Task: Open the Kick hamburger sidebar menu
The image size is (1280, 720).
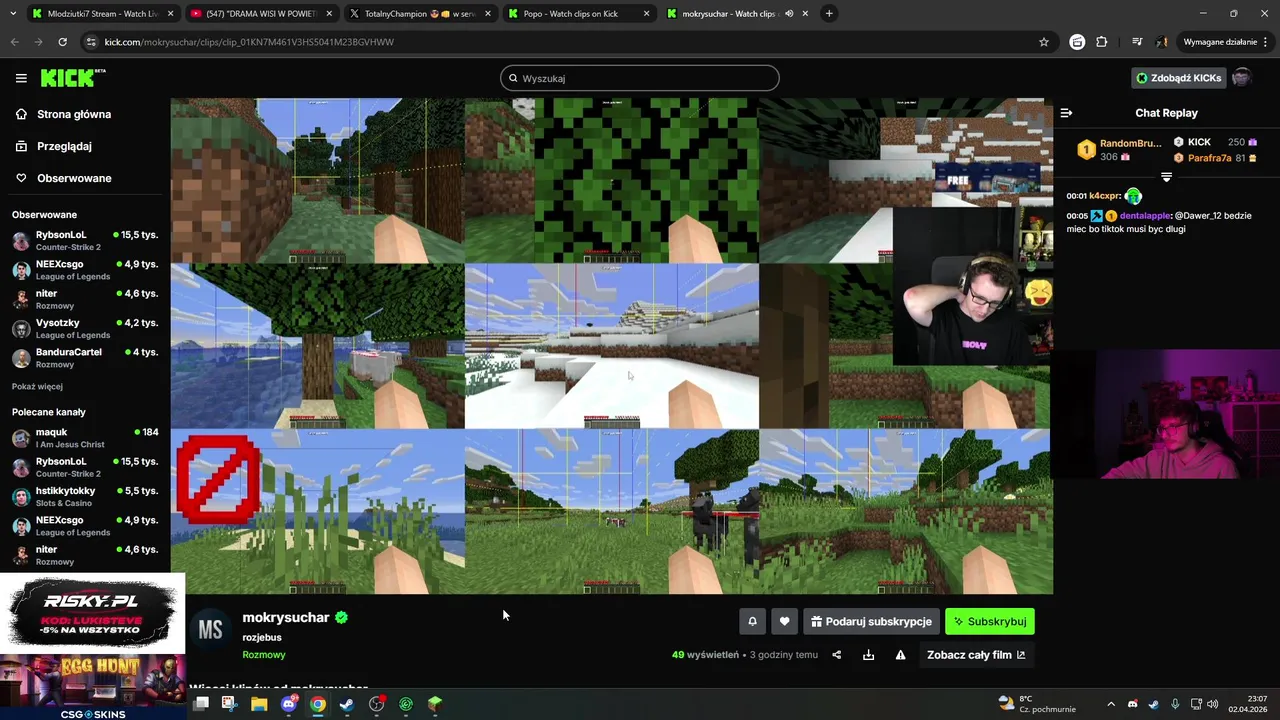Action: (x=21, y=78)
